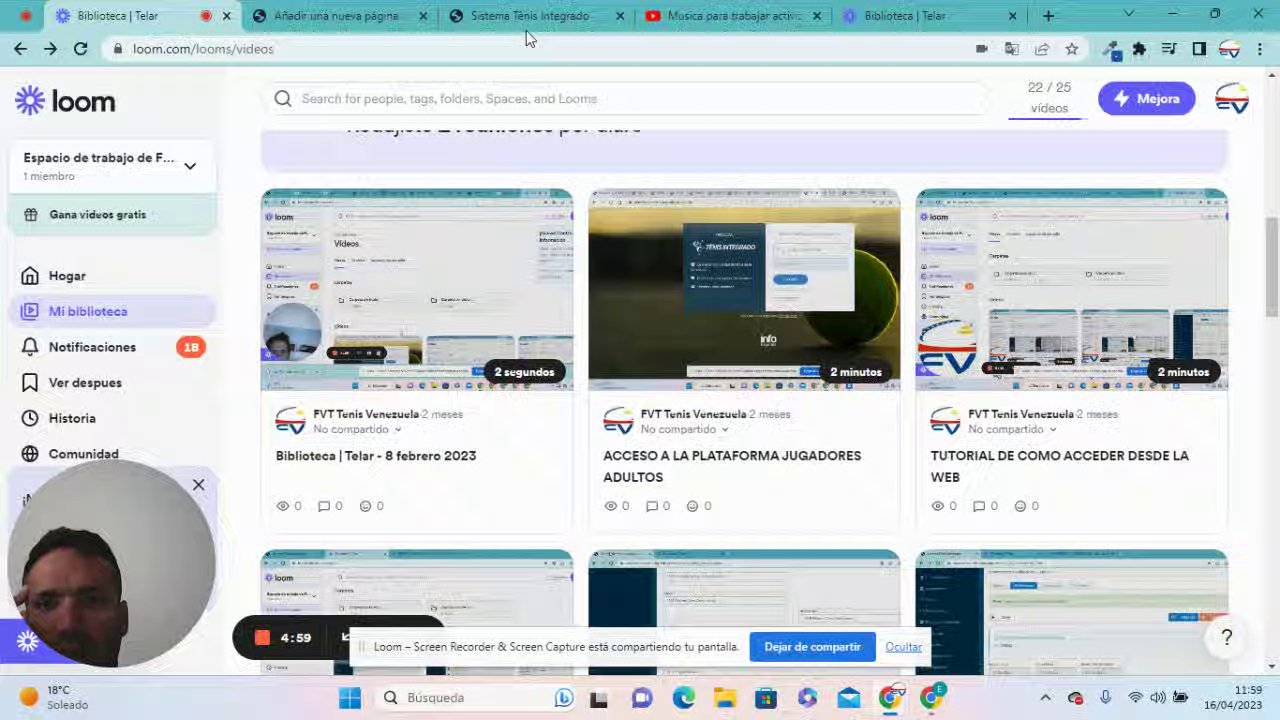Open FVT Tenis Venezuela avatar on ACCESO video
1280x720 pixels.
click(x=618, y=421)
